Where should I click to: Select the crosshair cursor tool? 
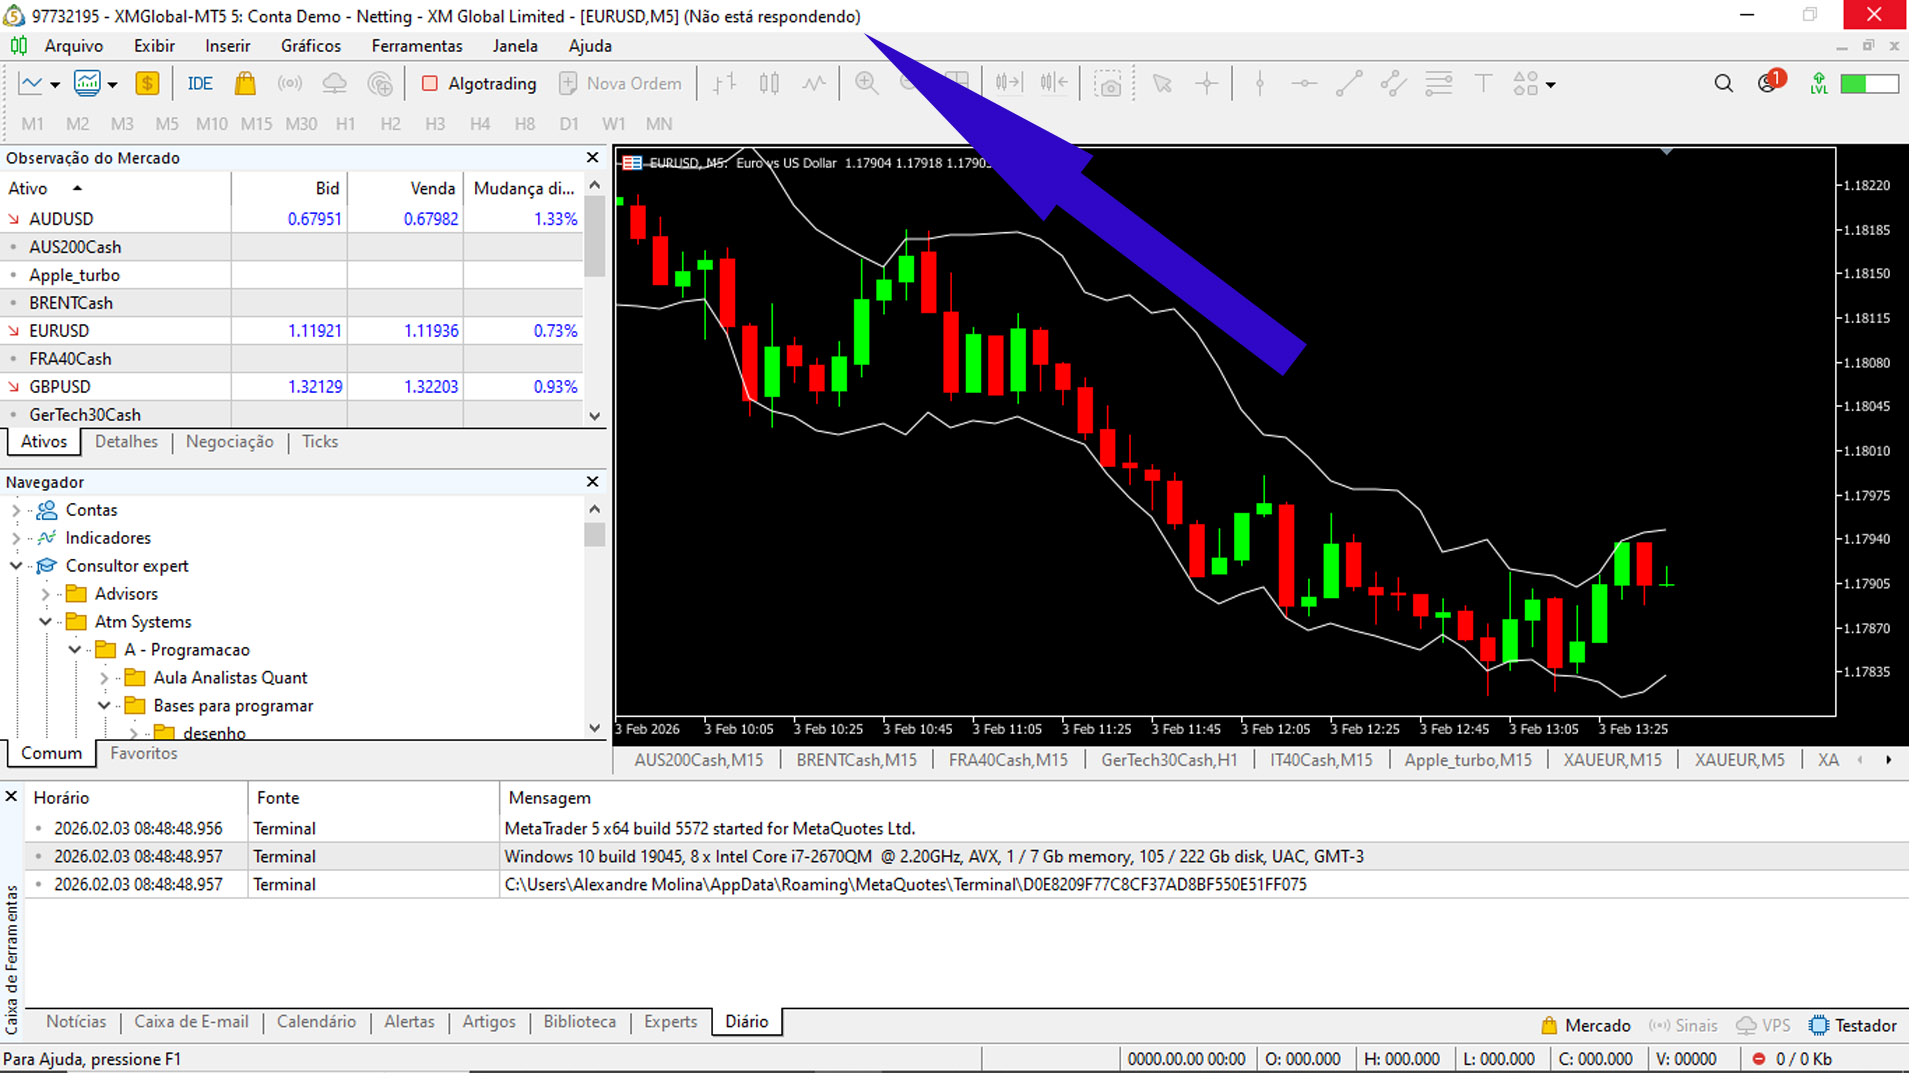(1207, 84)
